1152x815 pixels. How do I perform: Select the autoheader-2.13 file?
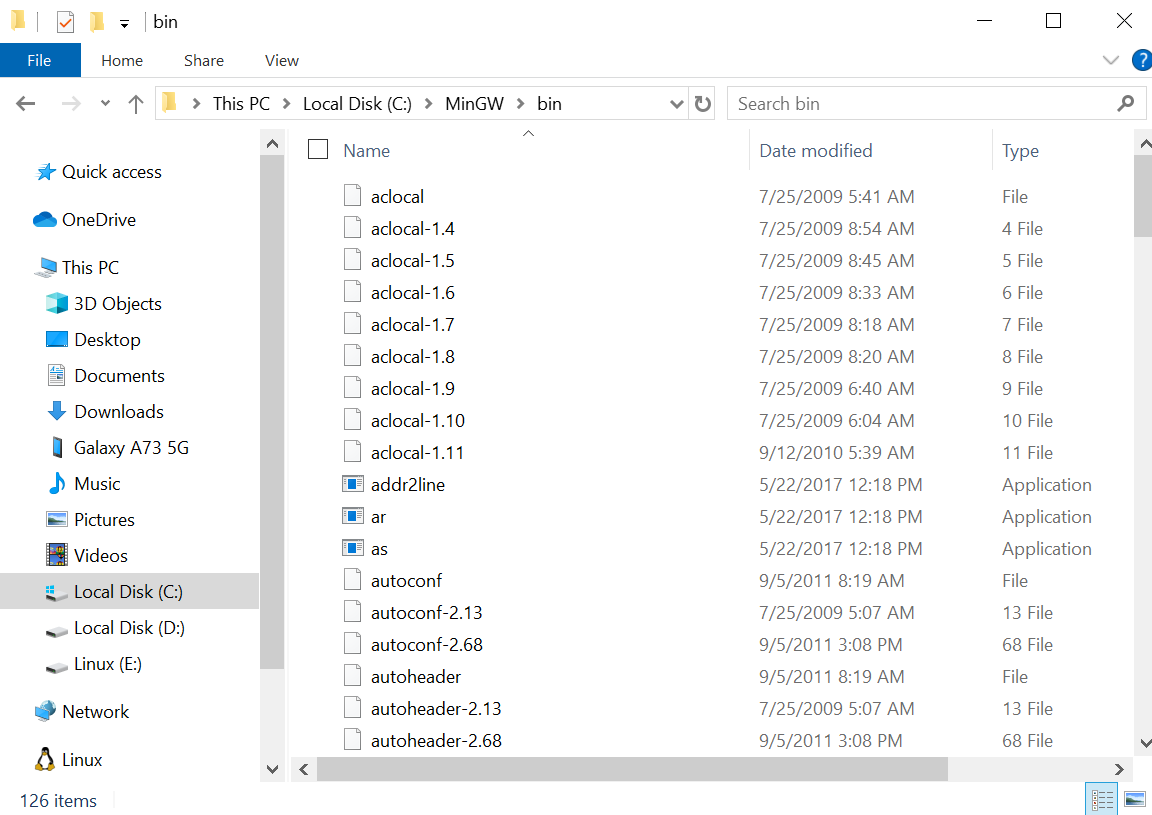point(436,708)
